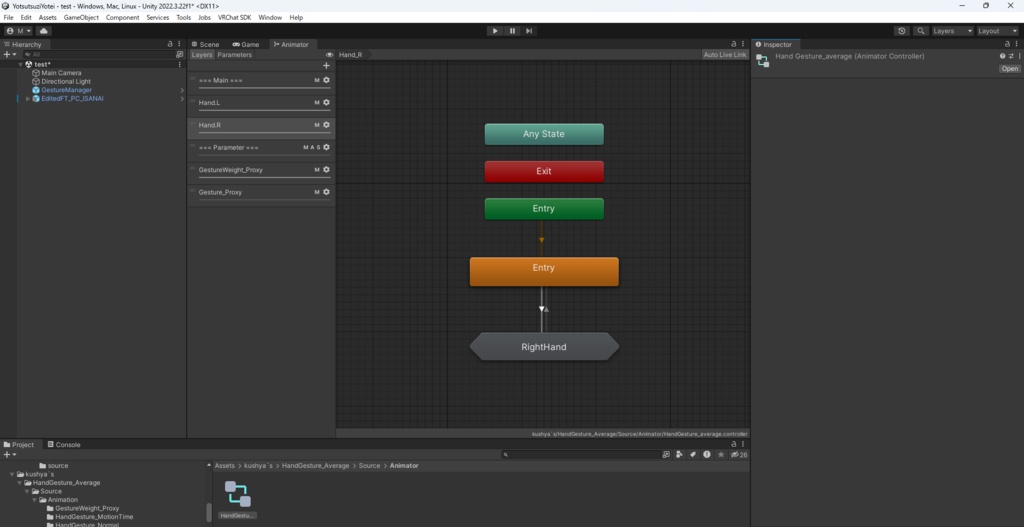Toggle hidden packages visibility count icon
Viewport: 1024px width, 527px height.
click(x=739, y=455)
